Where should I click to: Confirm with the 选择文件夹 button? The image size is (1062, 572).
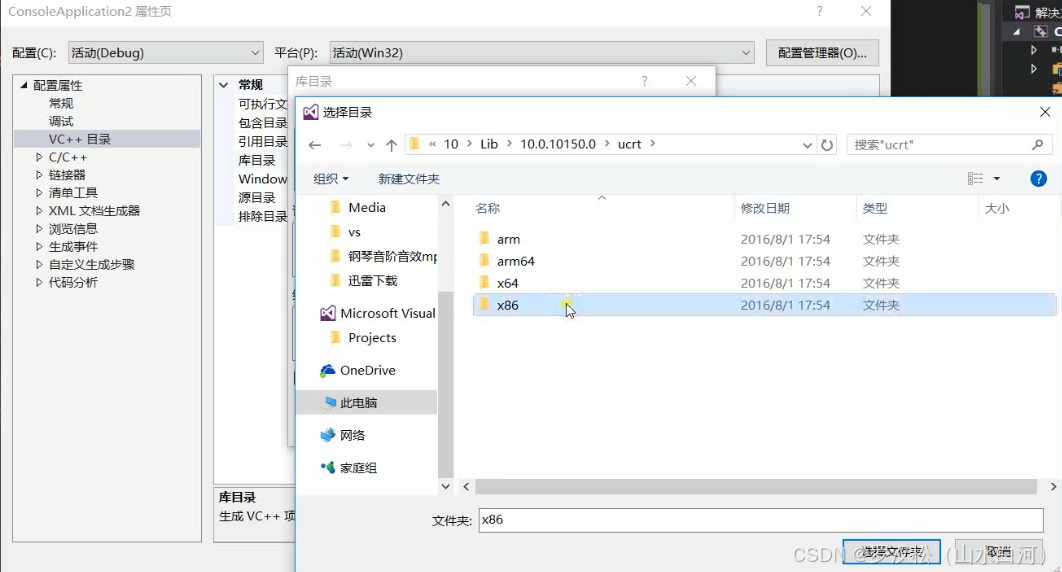891,552
